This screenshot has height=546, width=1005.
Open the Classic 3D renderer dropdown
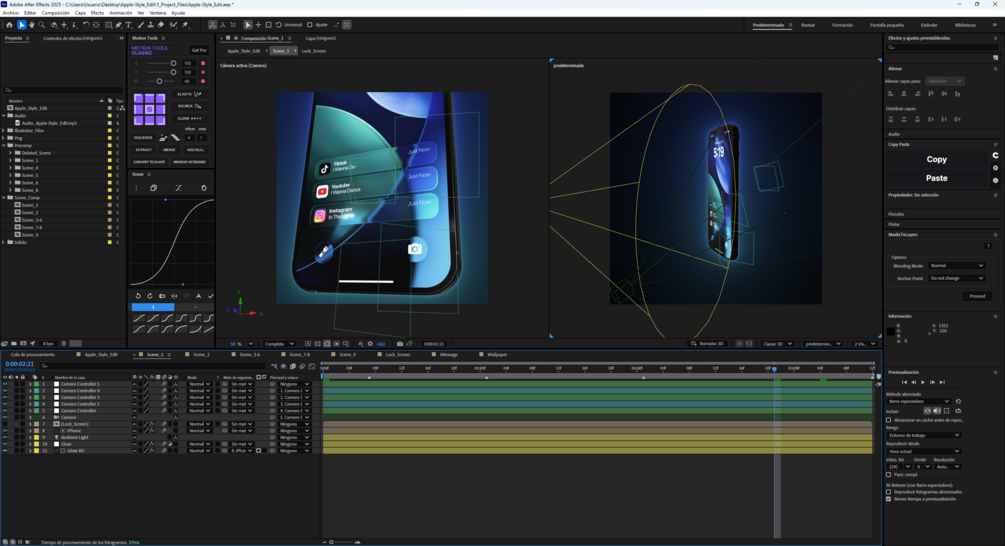tap(777, 343)
